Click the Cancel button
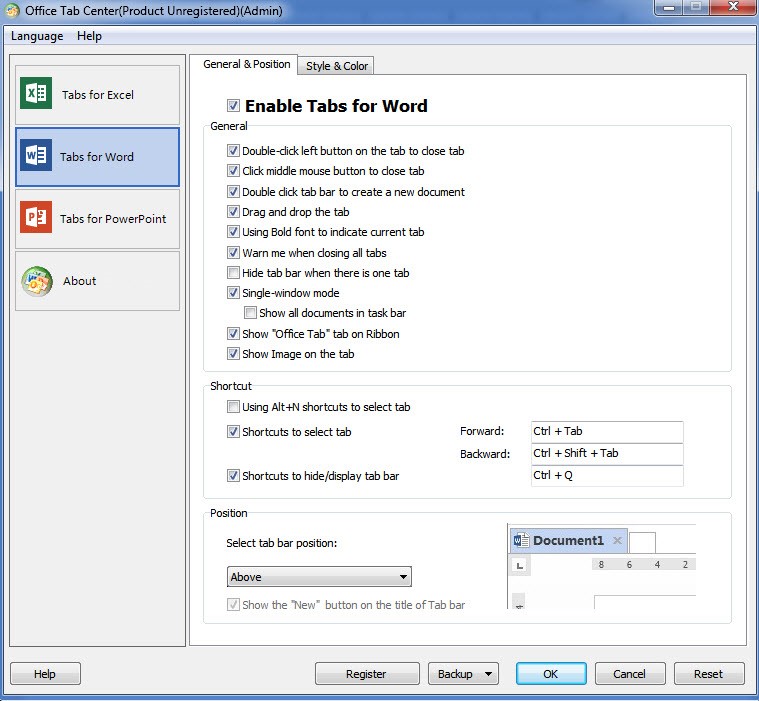This screenshot has width=759, height=701. (x=630, y=674)
